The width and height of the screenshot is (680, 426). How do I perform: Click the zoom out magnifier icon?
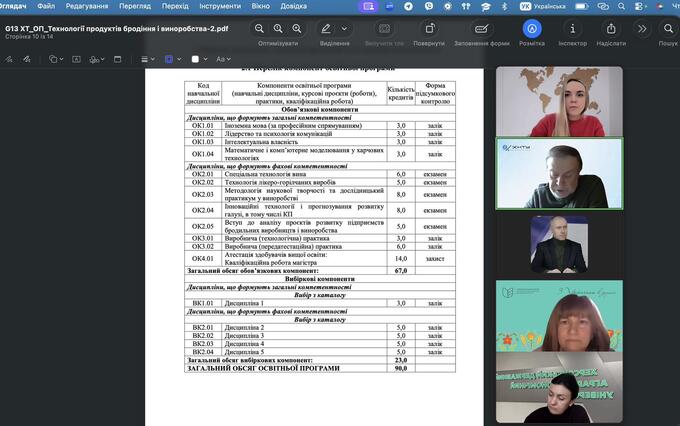point(261,29)
